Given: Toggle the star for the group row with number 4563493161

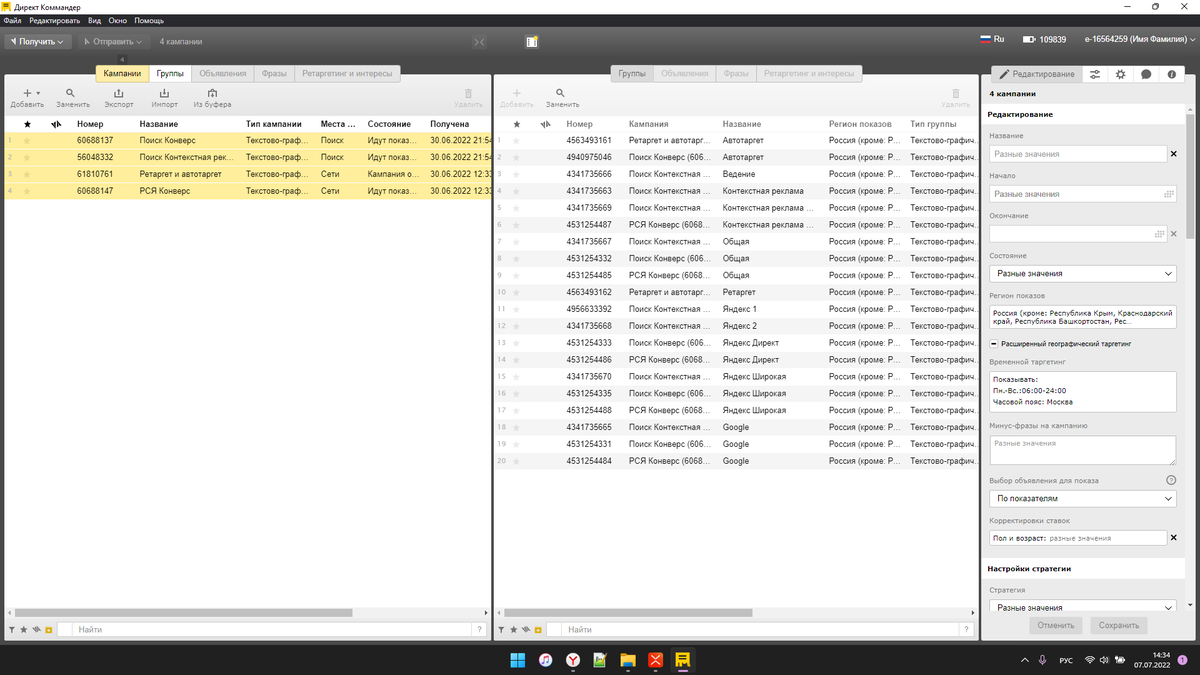Looking at the screenshot, I should pos(516,140).
